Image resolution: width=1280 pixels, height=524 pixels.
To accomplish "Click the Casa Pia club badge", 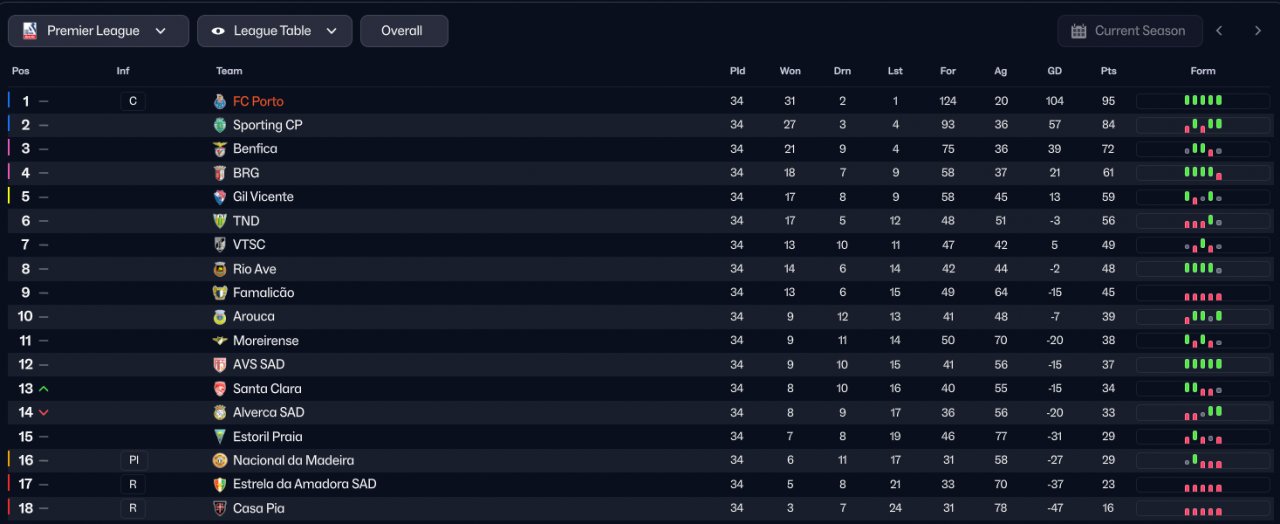I will pyautogui.click(x=220, y=508).
